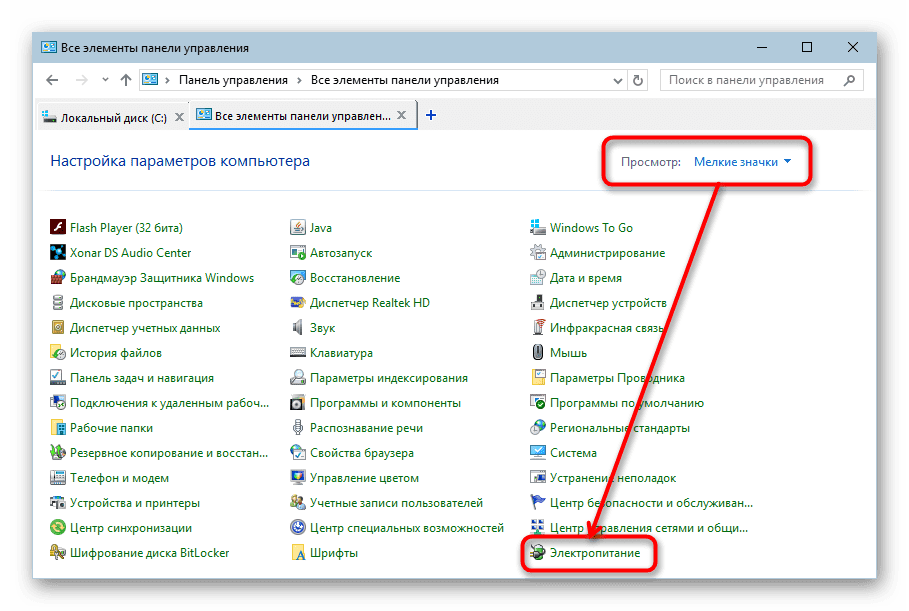Click the Распознавание речи microphone icon
Viewport: 909px width, 611px height.
coord(297,427)
